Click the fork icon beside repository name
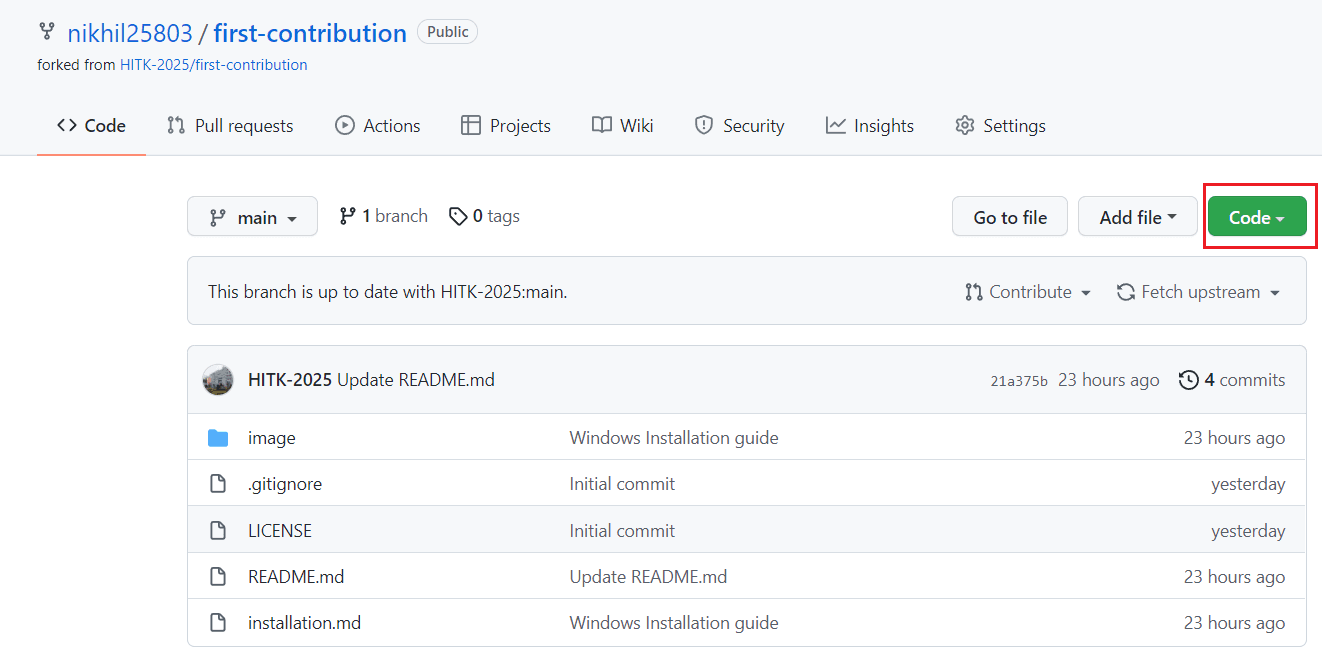The image size is (1322, 657). (x=47, y=32)
